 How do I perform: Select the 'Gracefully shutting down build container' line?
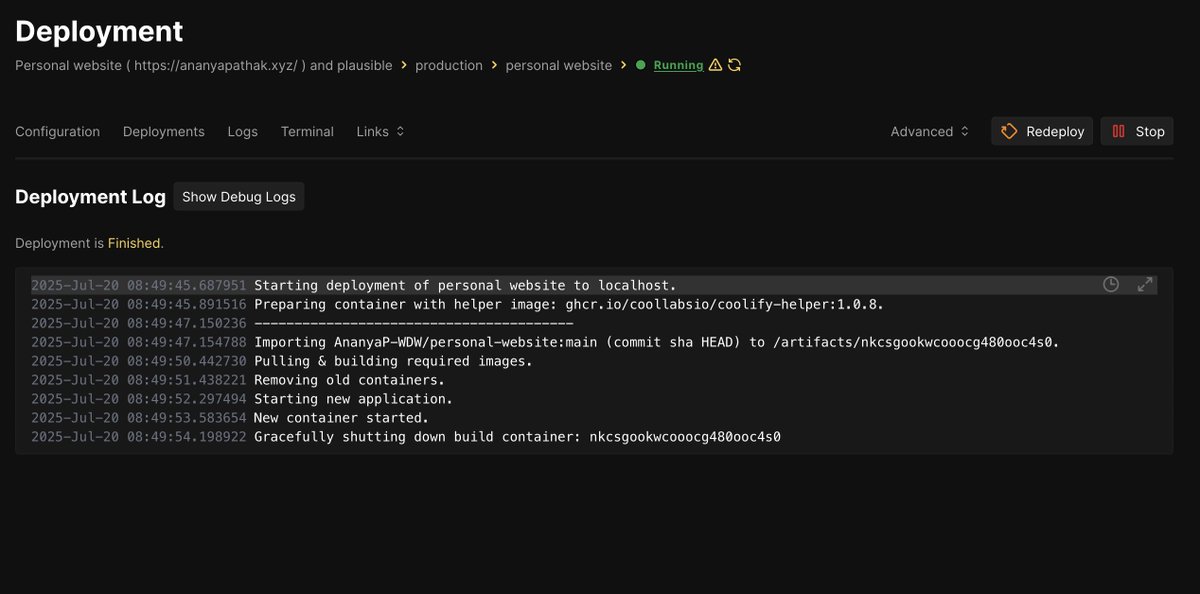(x=594, y=437)
